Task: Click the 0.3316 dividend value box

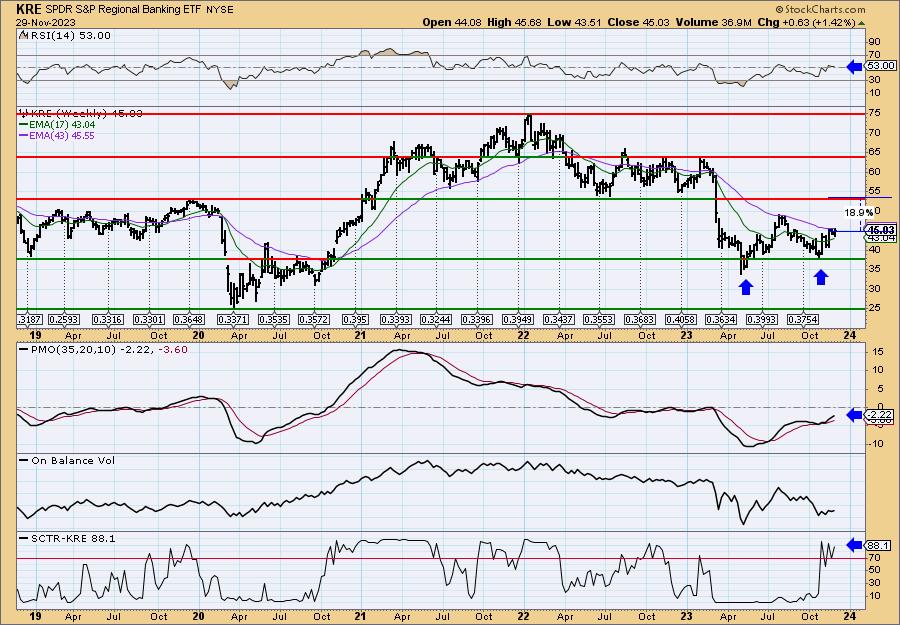Action: (x=107, y=319)
